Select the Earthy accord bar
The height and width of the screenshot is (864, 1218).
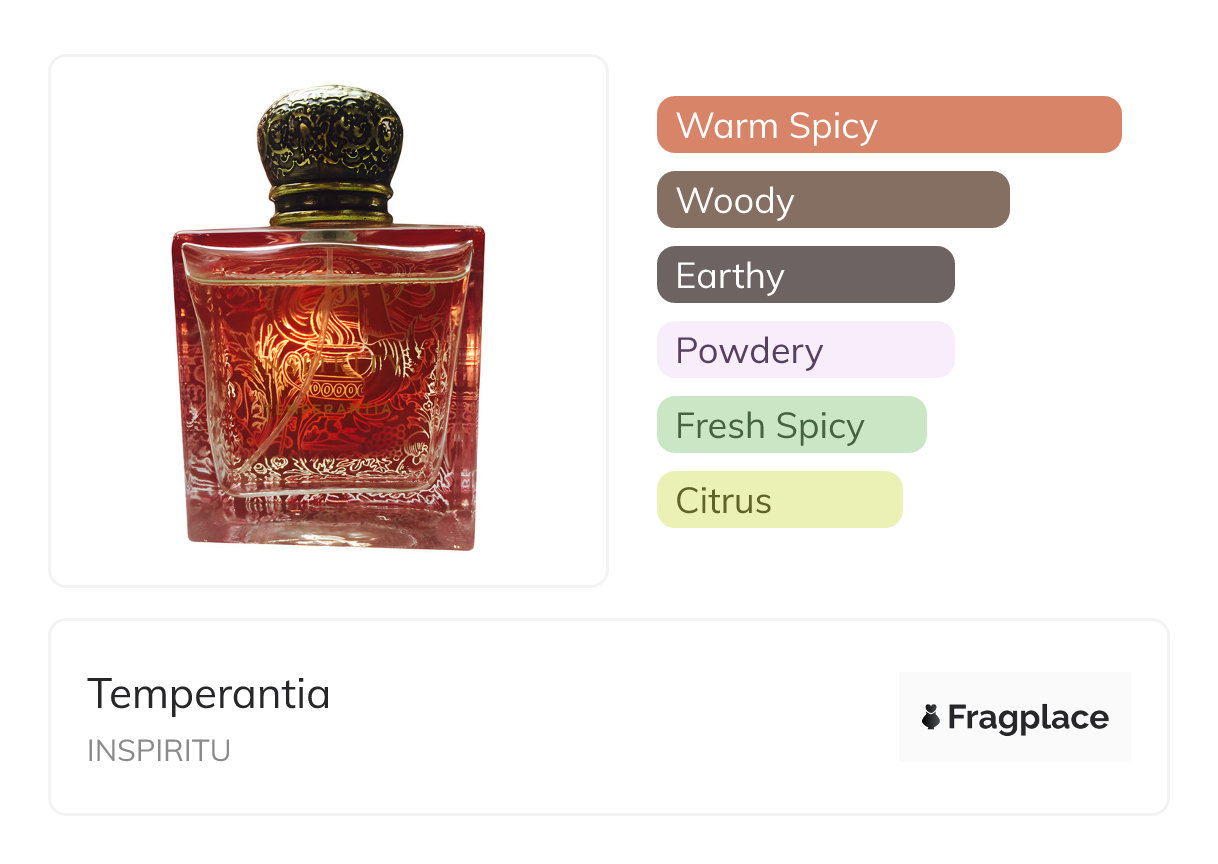806,275
